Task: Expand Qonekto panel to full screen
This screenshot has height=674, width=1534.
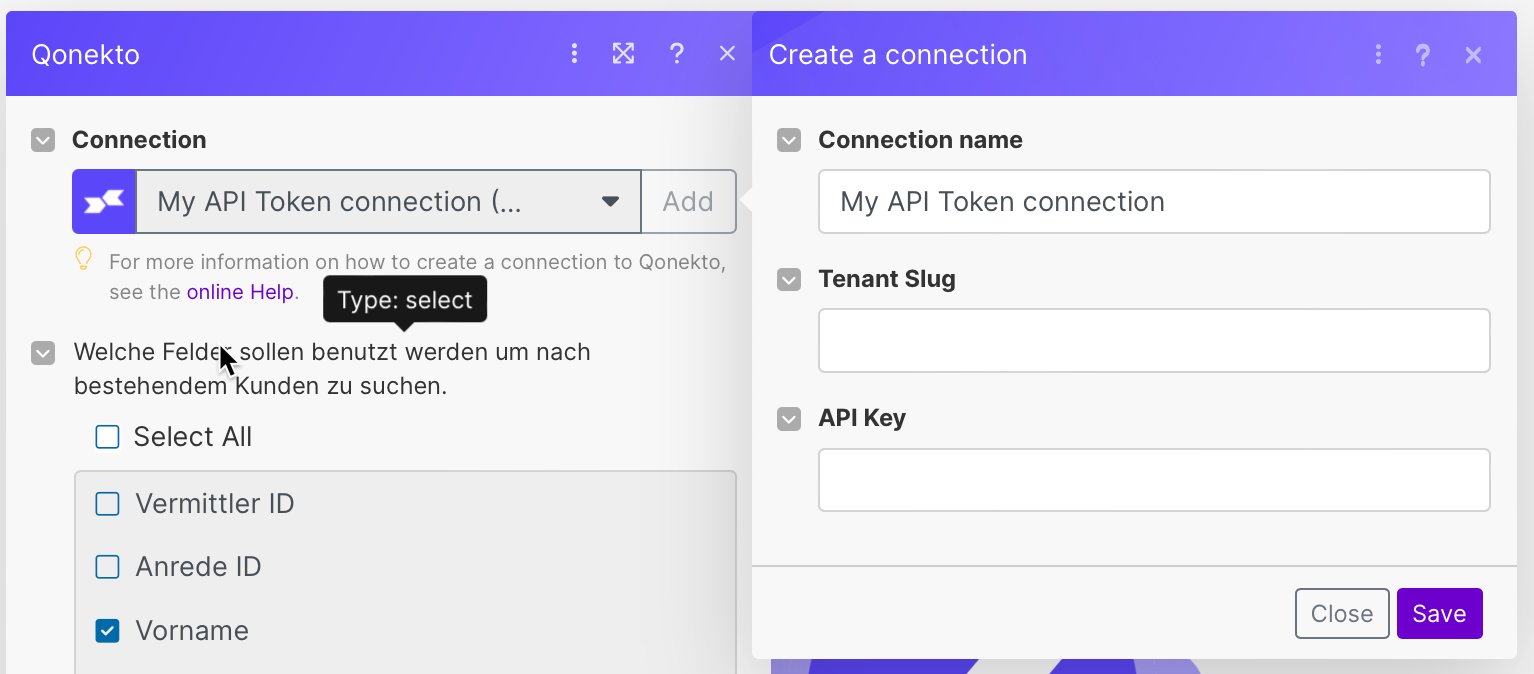Action: click(624, 53)
